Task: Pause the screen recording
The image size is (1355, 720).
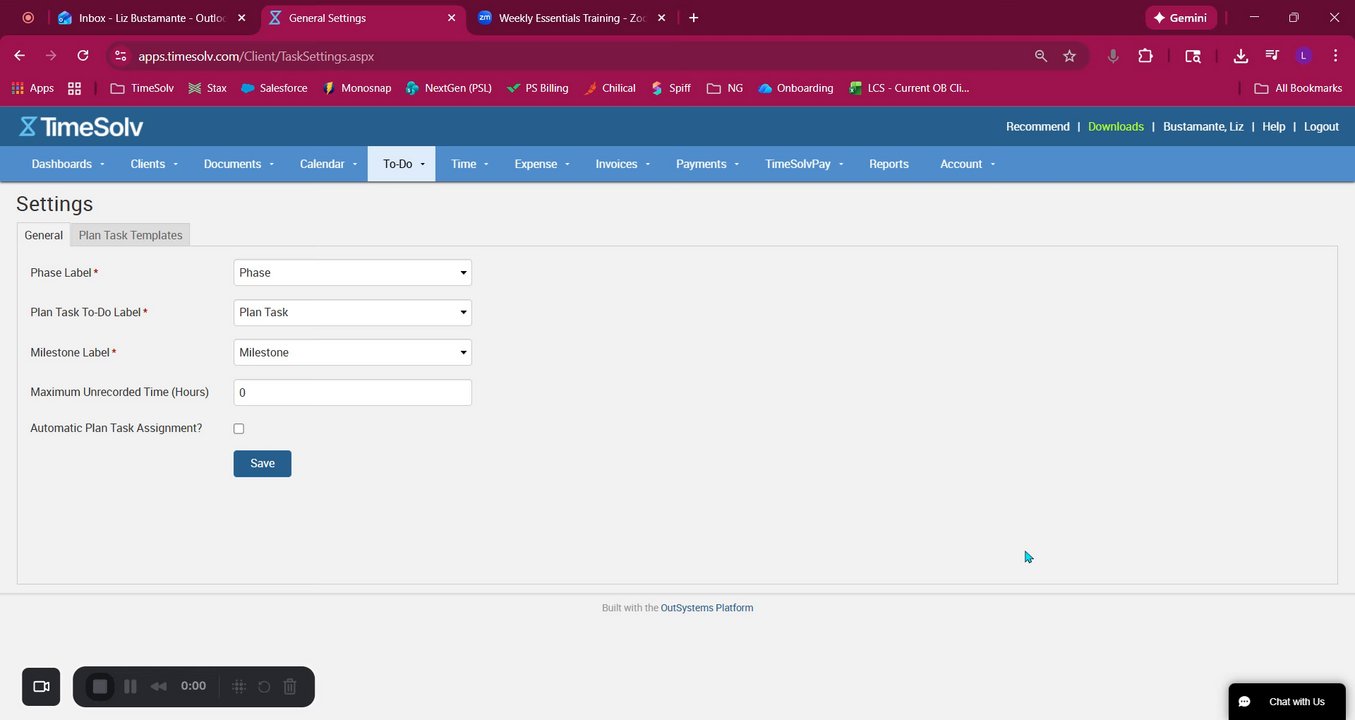Action: click(130, 686)
